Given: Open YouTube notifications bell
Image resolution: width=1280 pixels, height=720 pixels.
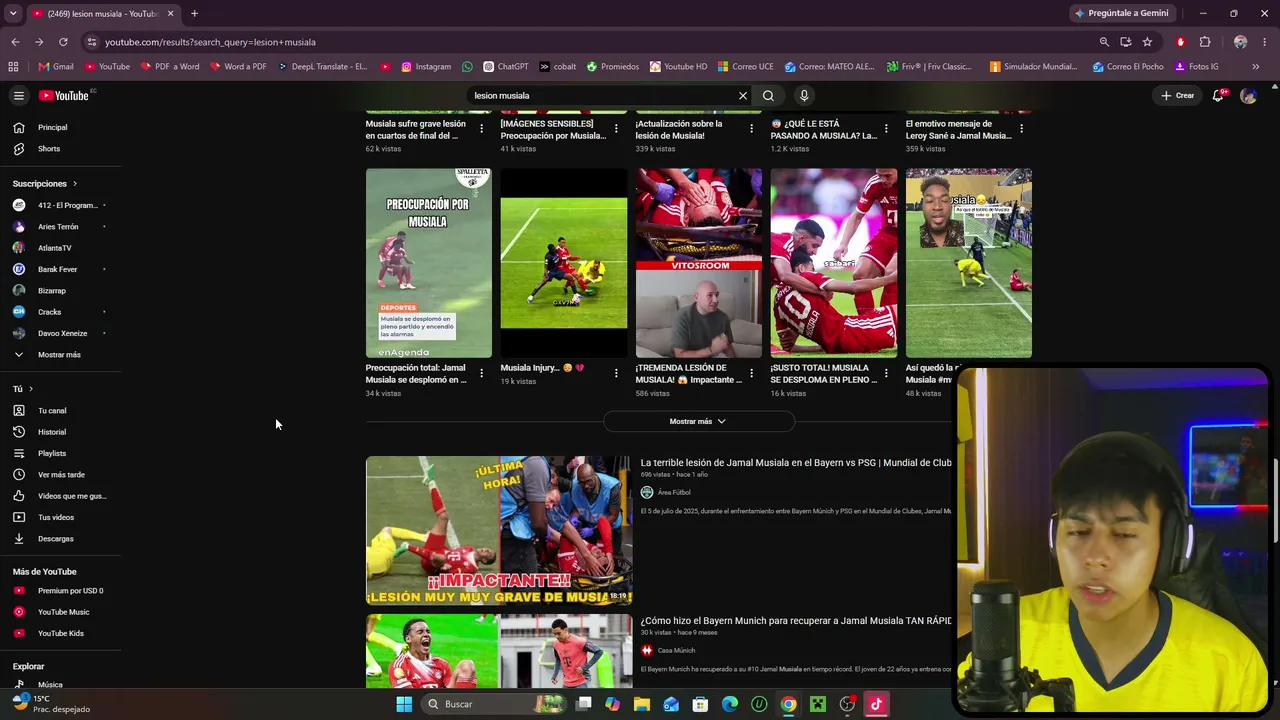Looking at the screenshot, I should pyautogui.click(x=1218, y=96).
